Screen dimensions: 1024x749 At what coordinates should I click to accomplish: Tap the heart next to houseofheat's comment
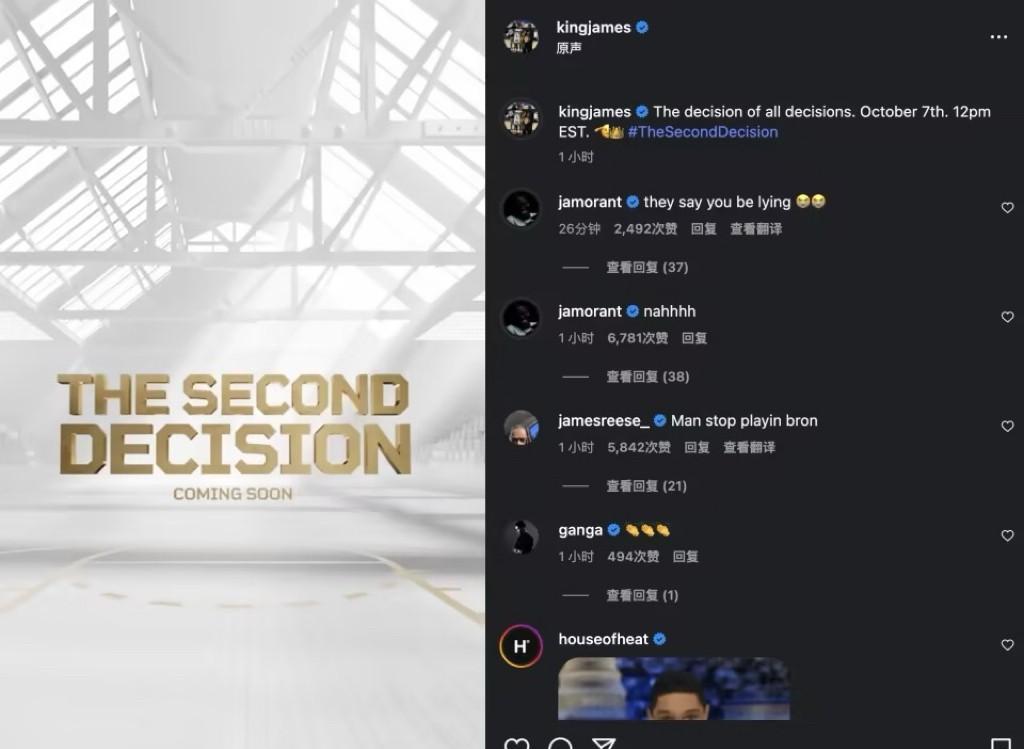pos(1007,645)
